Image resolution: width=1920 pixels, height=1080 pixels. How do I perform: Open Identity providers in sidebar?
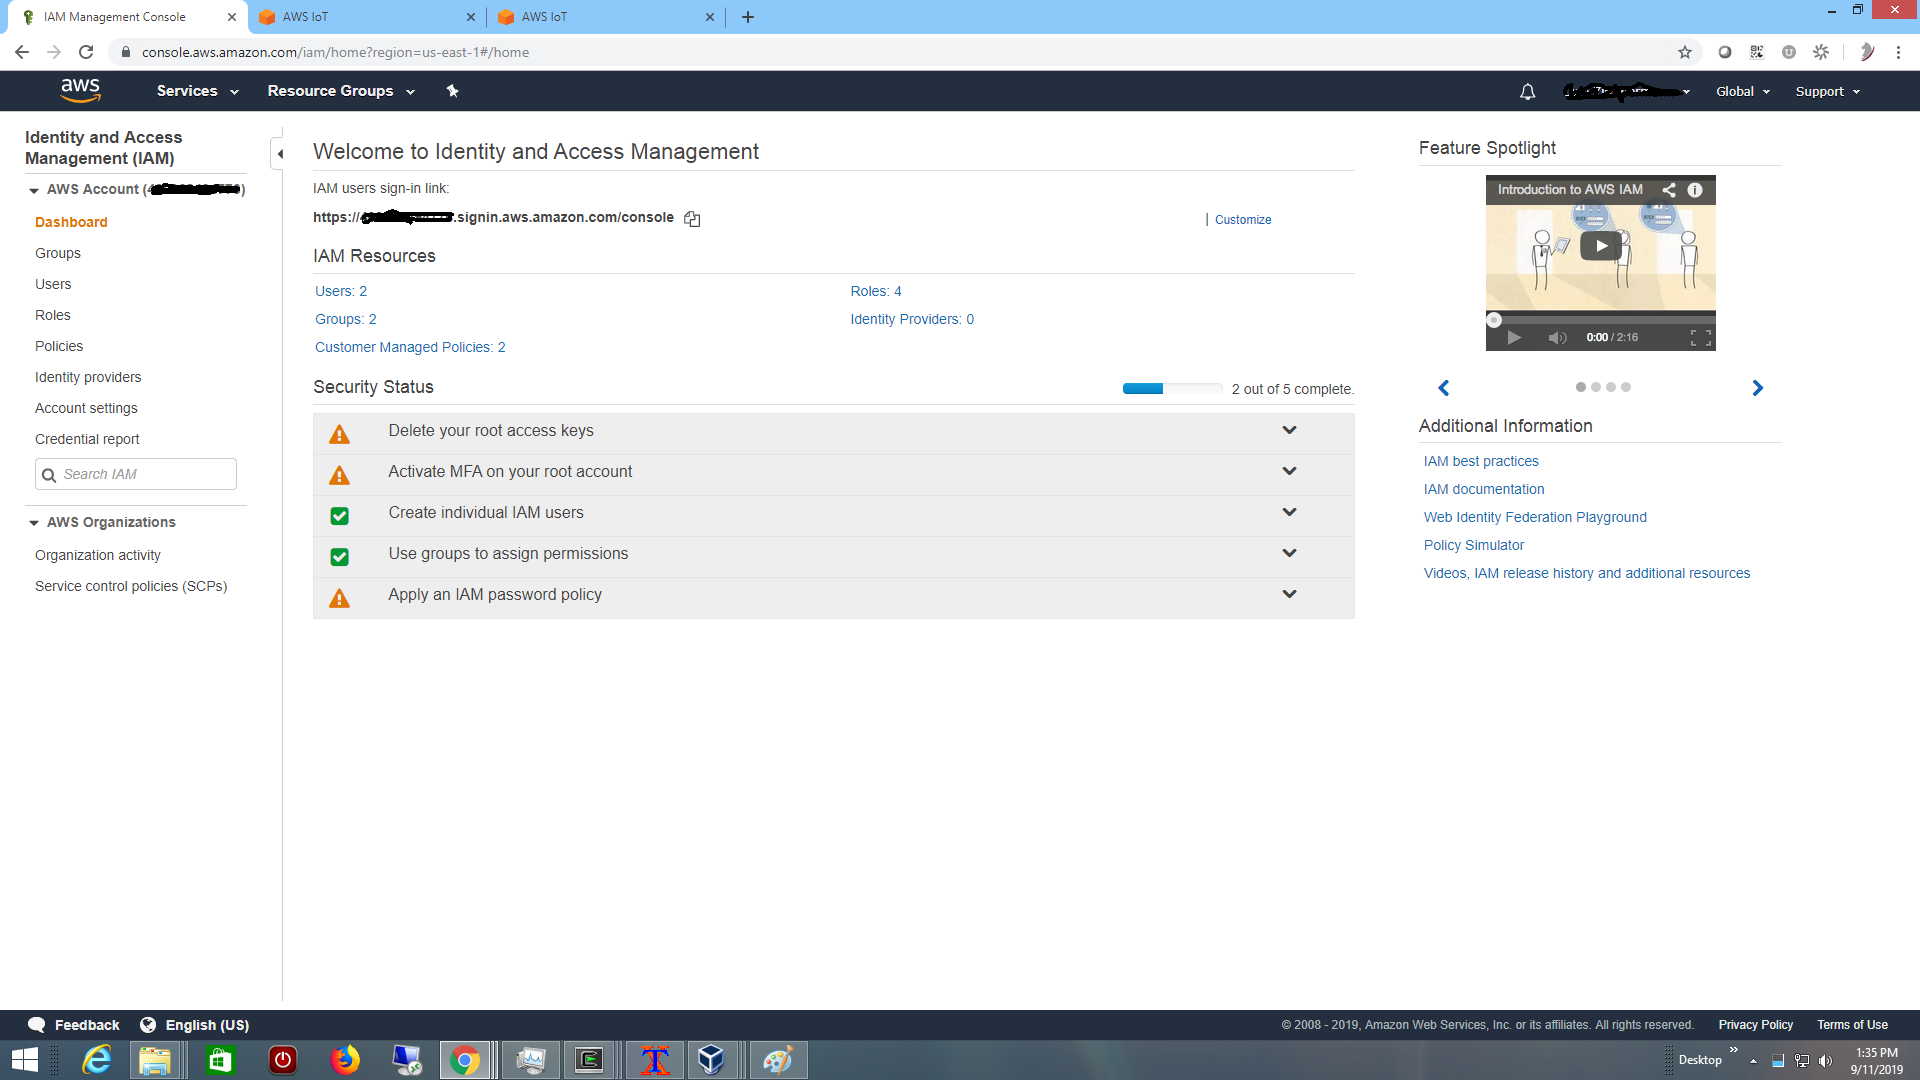click(x=88, y=377)
